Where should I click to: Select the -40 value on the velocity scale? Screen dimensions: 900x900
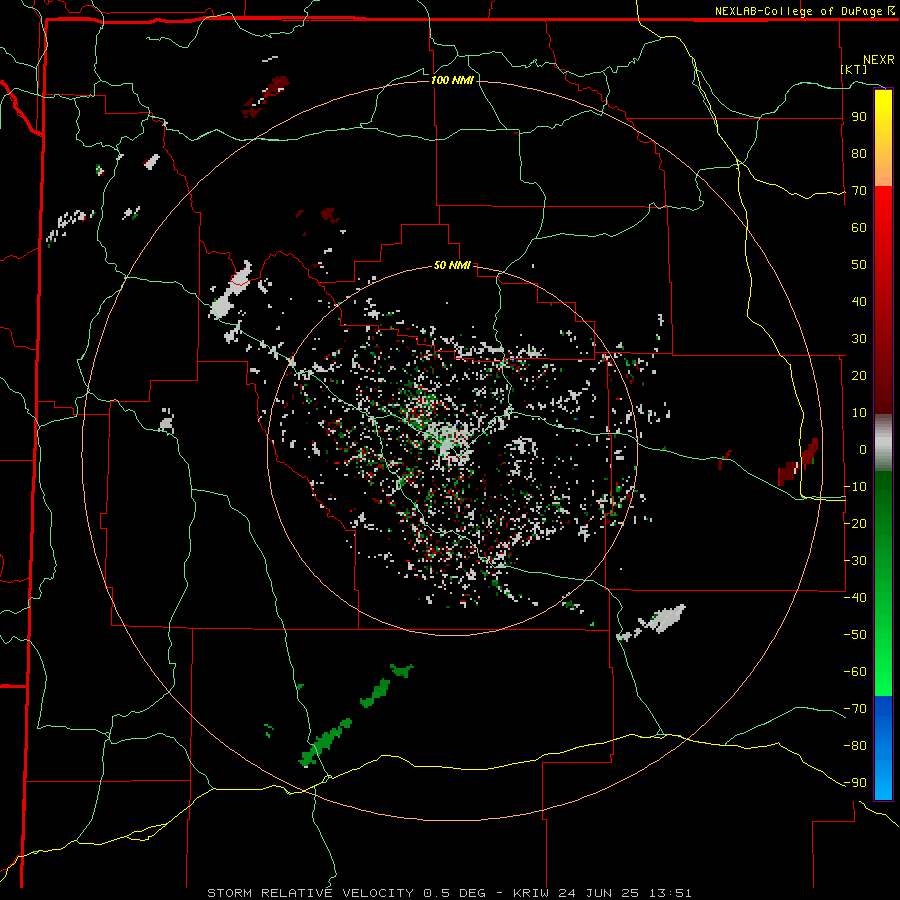pyautogui.click(x=855, y=598)
